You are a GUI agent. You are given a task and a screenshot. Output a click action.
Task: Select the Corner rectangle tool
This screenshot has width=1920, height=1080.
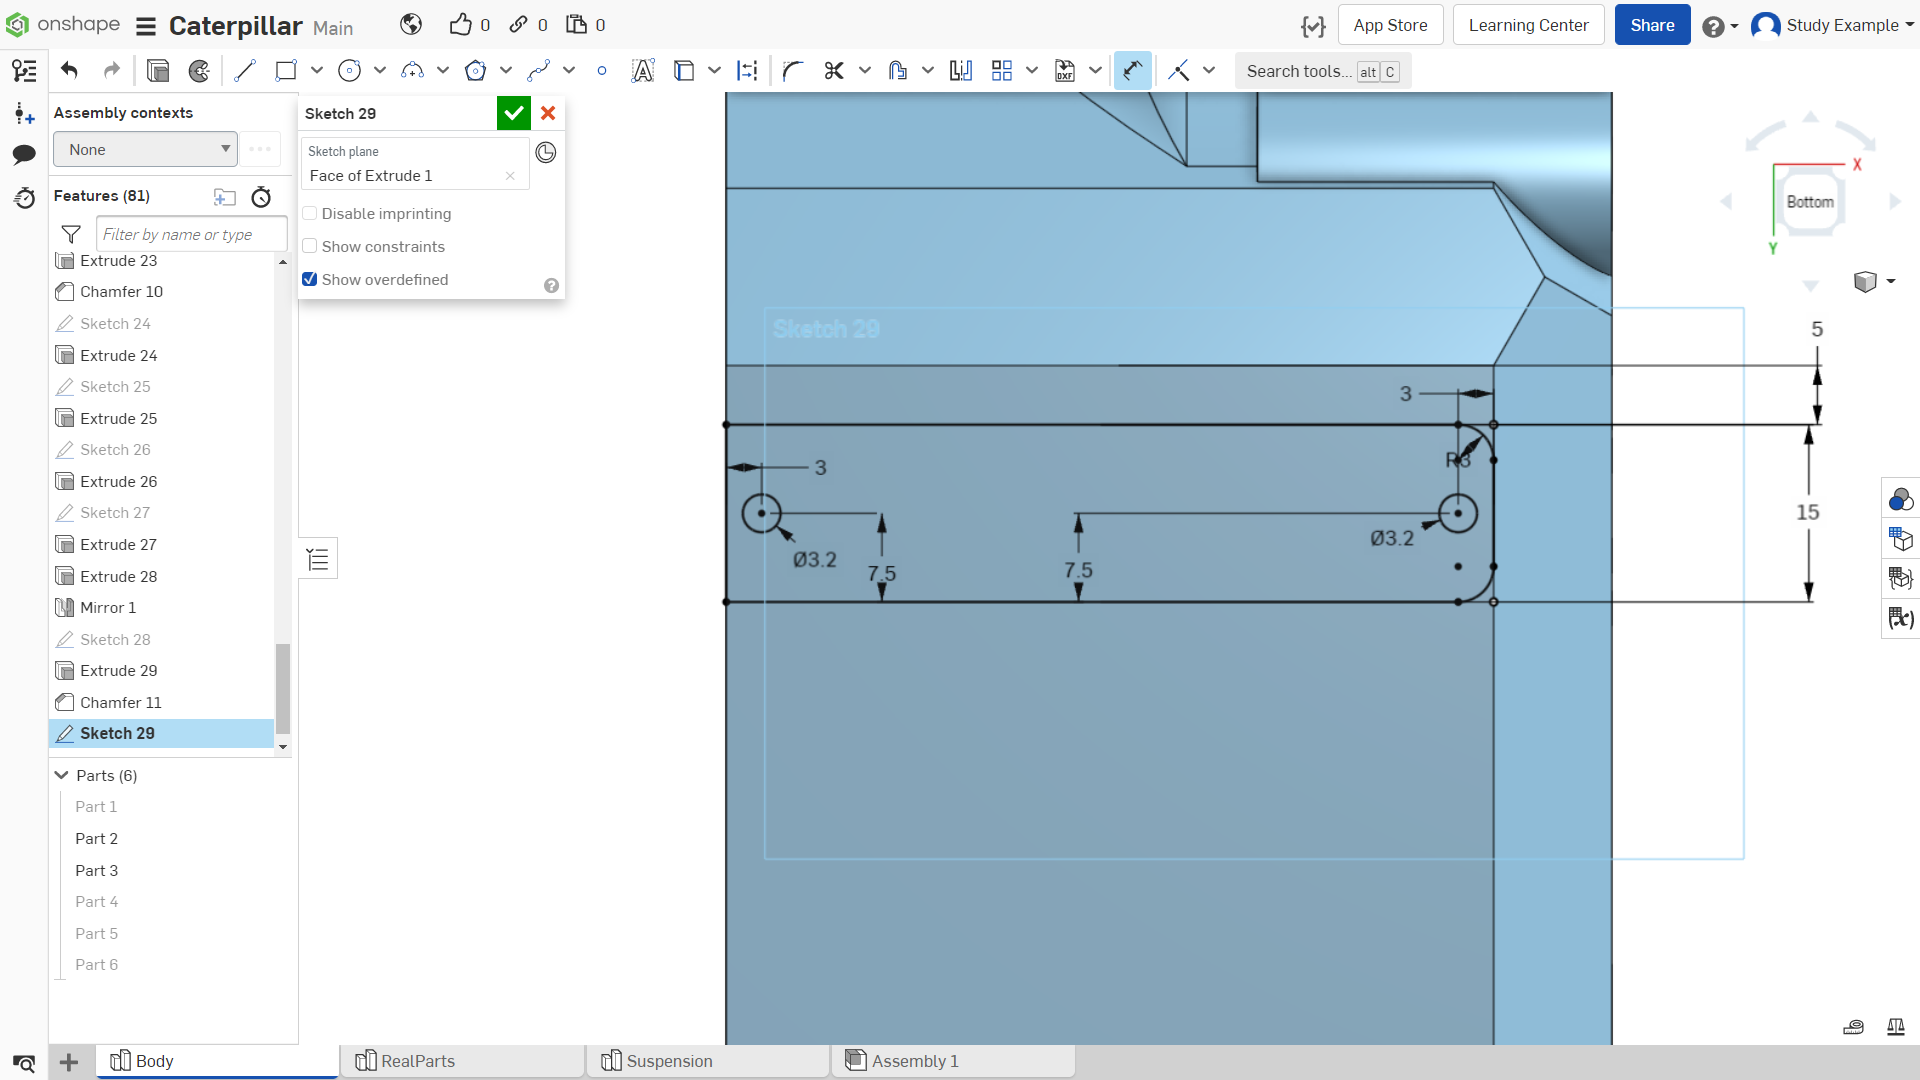click(287, 70)
